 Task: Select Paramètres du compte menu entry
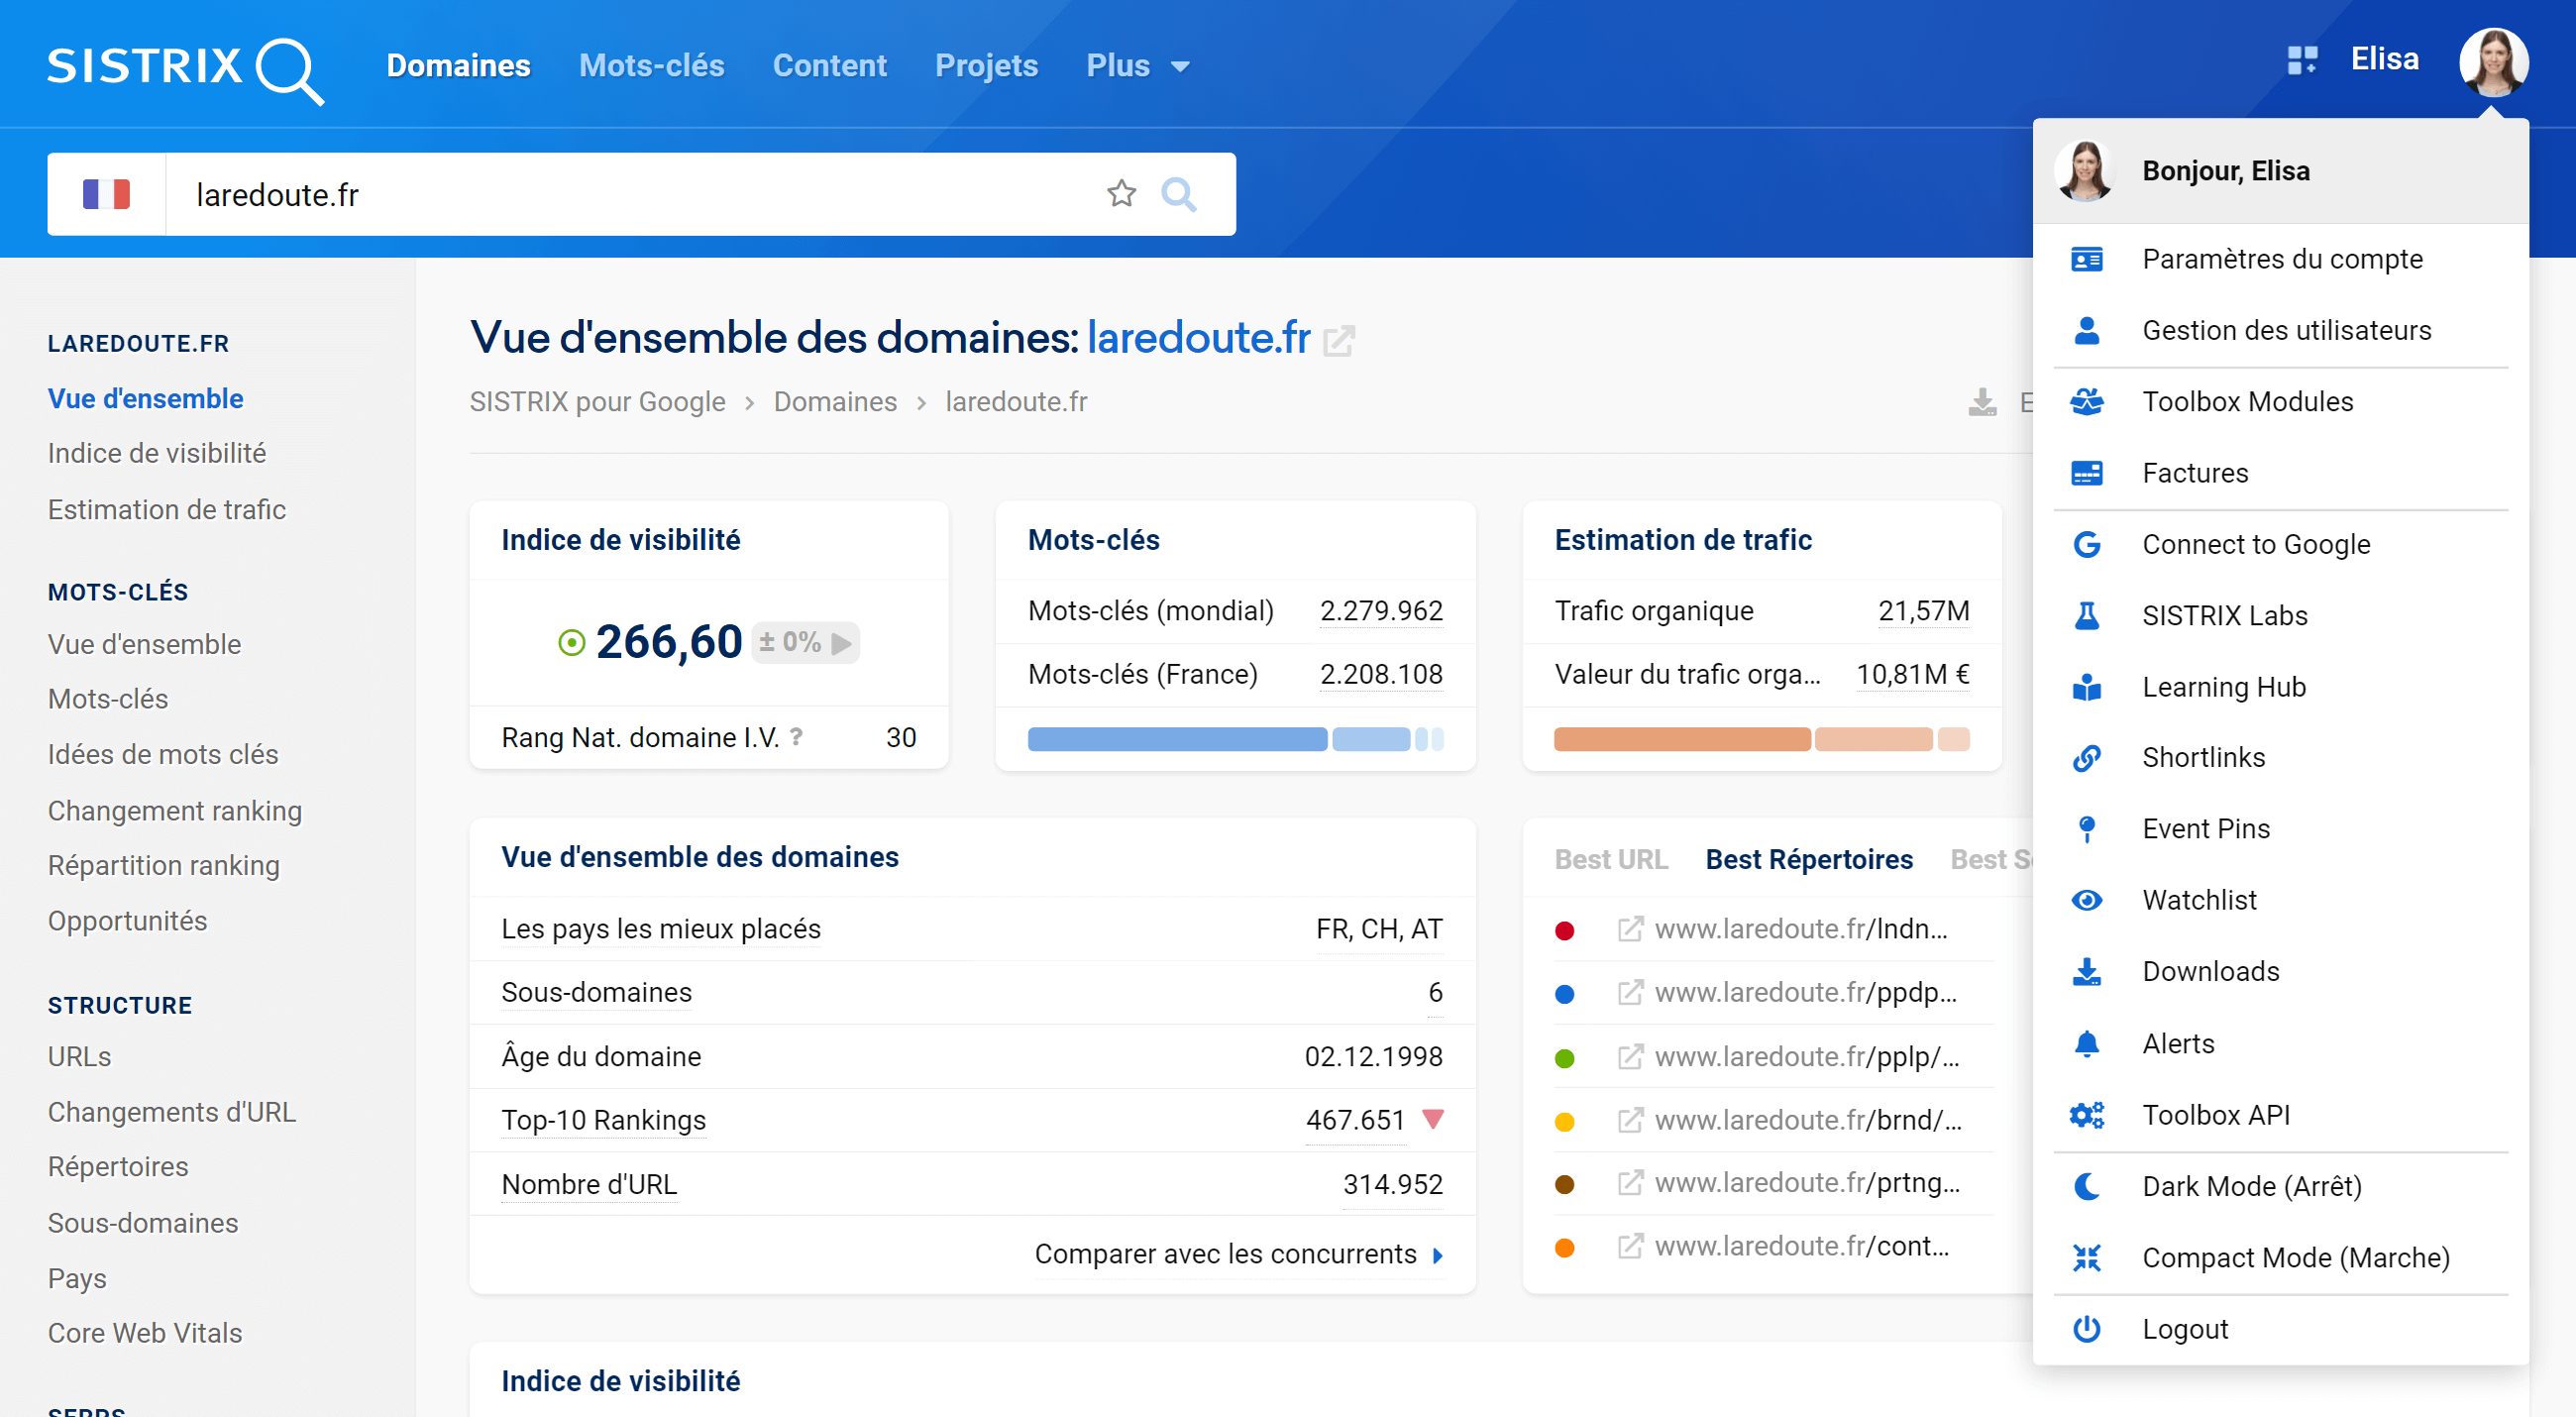click(x=2282, y=259)
